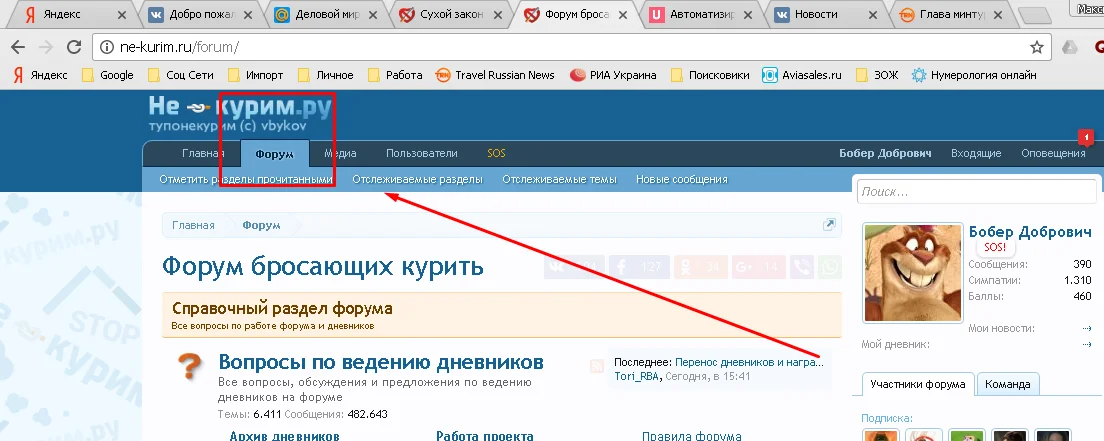The width and height of the screenshot is (1104, 441).
Task: Open Оповещения notifications menu
Action: click(1053, 154)
